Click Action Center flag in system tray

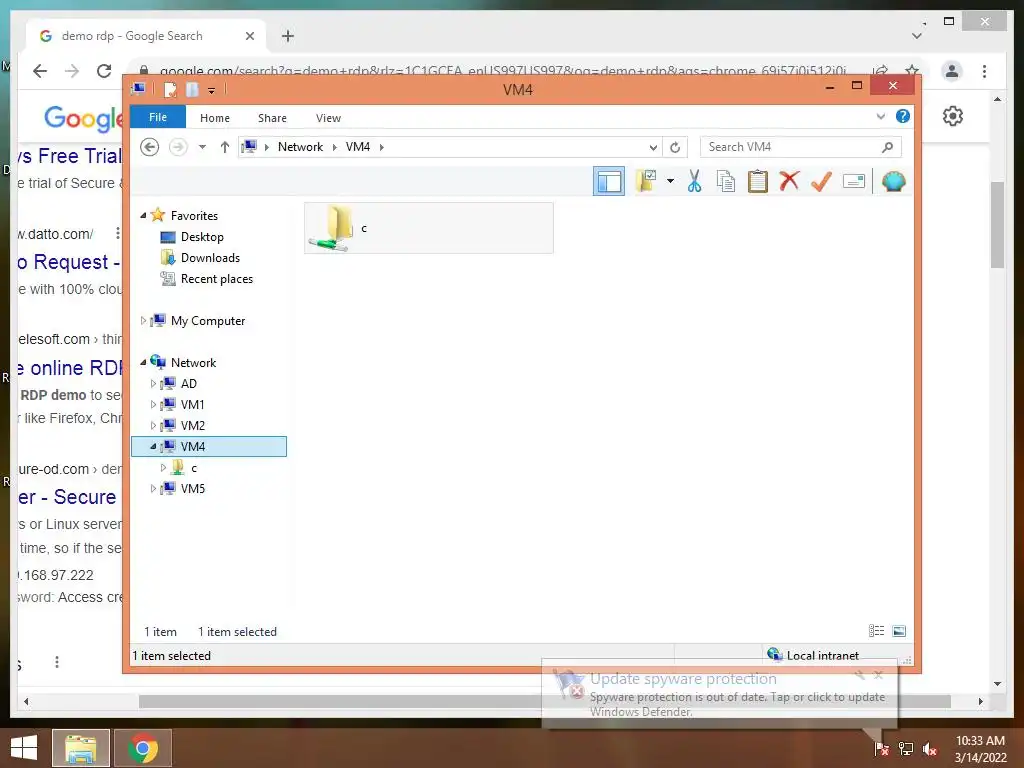(882, 748)
